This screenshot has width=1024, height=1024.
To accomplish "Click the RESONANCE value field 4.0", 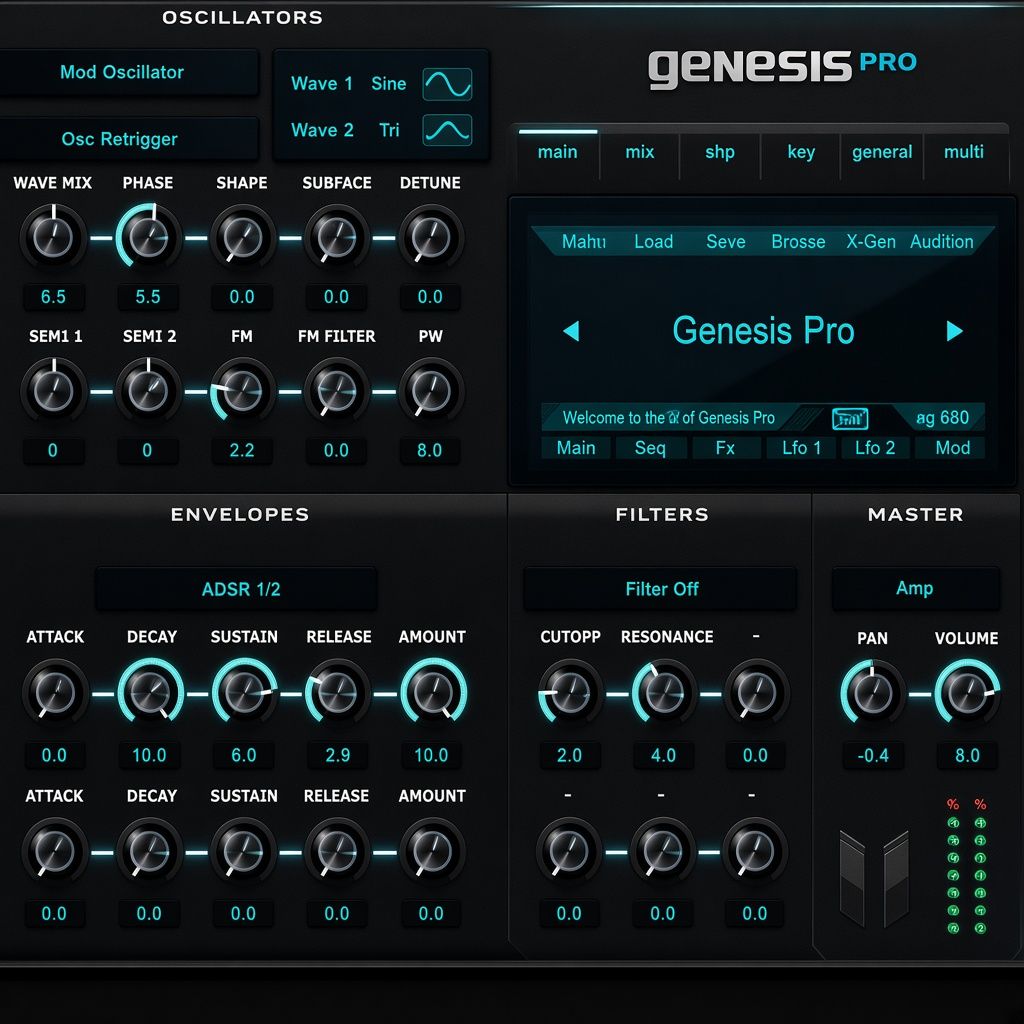I will coord(664,756).
